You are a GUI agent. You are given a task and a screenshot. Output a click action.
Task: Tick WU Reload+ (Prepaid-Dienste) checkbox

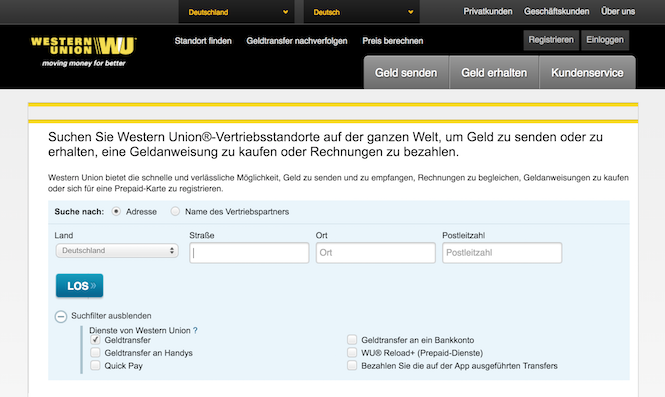(x=352, y=352)
